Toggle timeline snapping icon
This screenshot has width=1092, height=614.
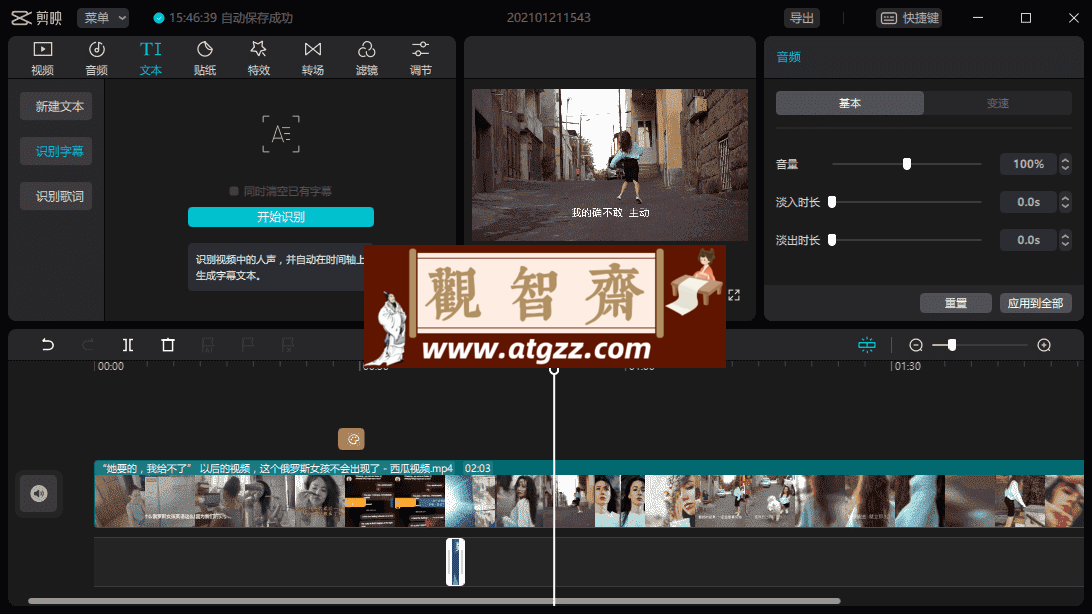pos(867,345)
